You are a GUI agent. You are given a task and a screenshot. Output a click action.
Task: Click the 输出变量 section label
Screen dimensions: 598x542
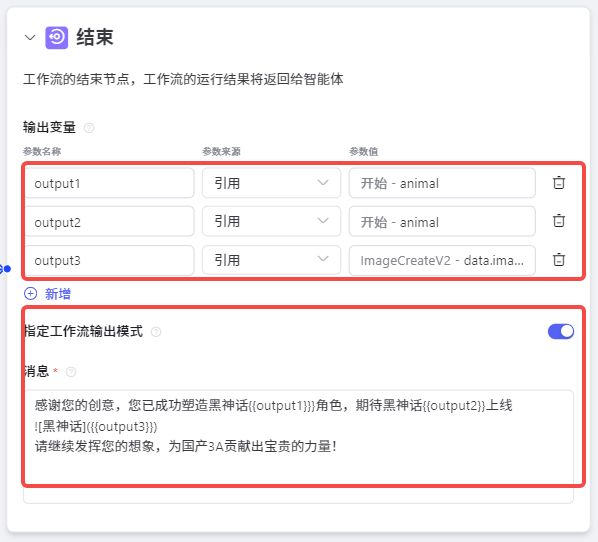(49, 127)
